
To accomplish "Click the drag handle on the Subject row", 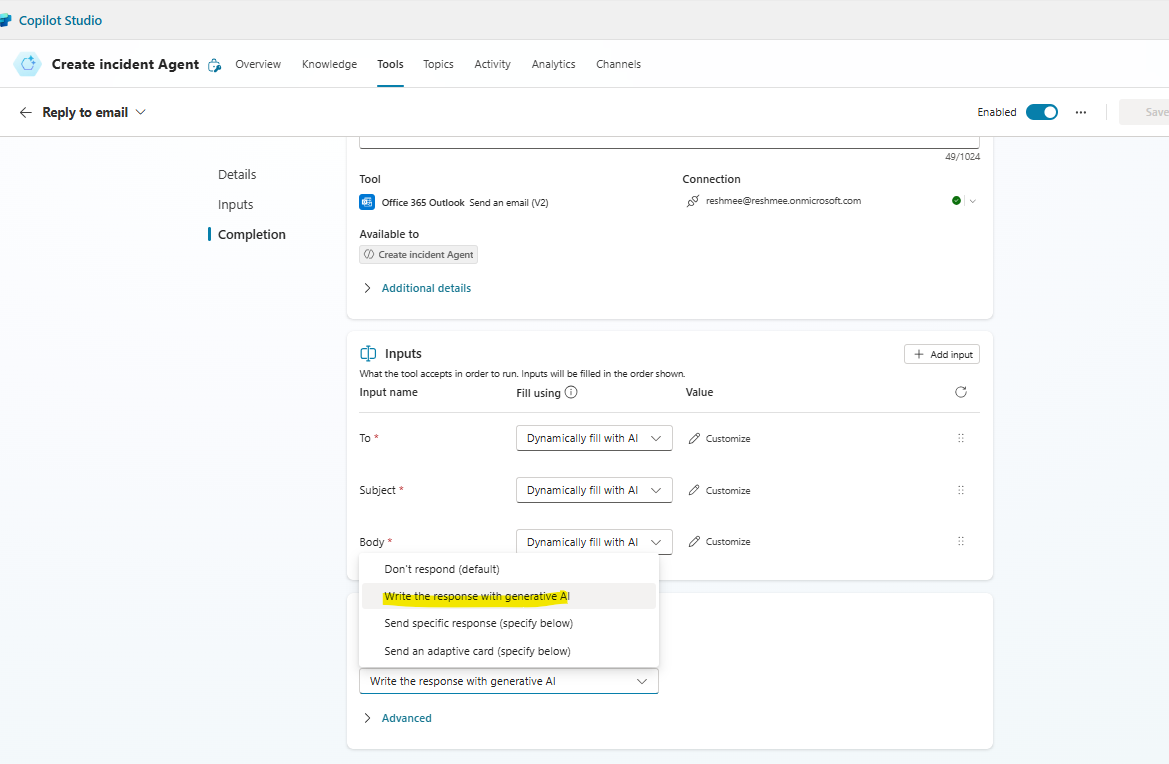I will point(961,490).
